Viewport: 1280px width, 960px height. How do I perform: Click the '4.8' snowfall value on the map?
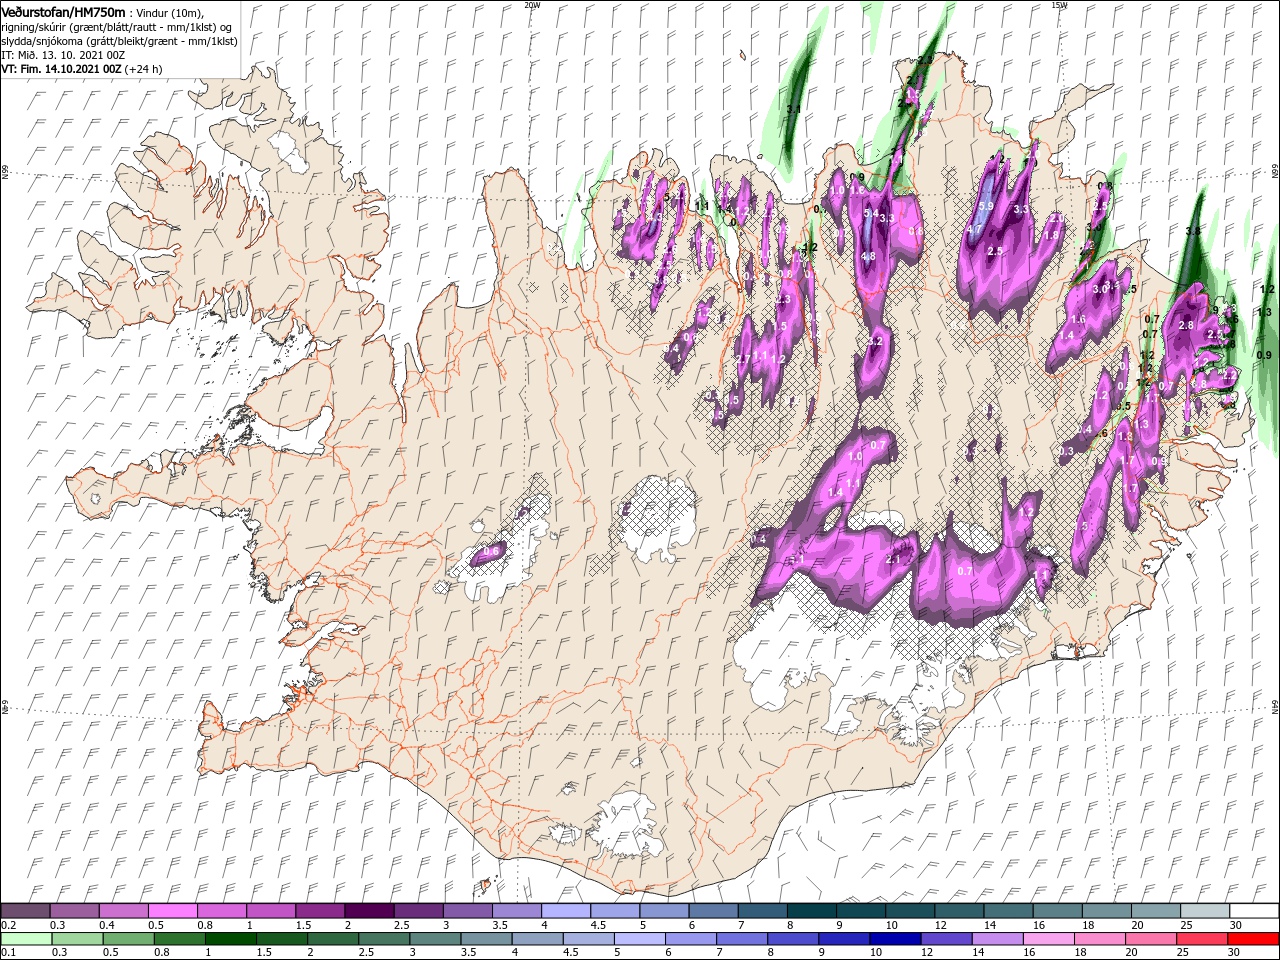pos(868,256)
